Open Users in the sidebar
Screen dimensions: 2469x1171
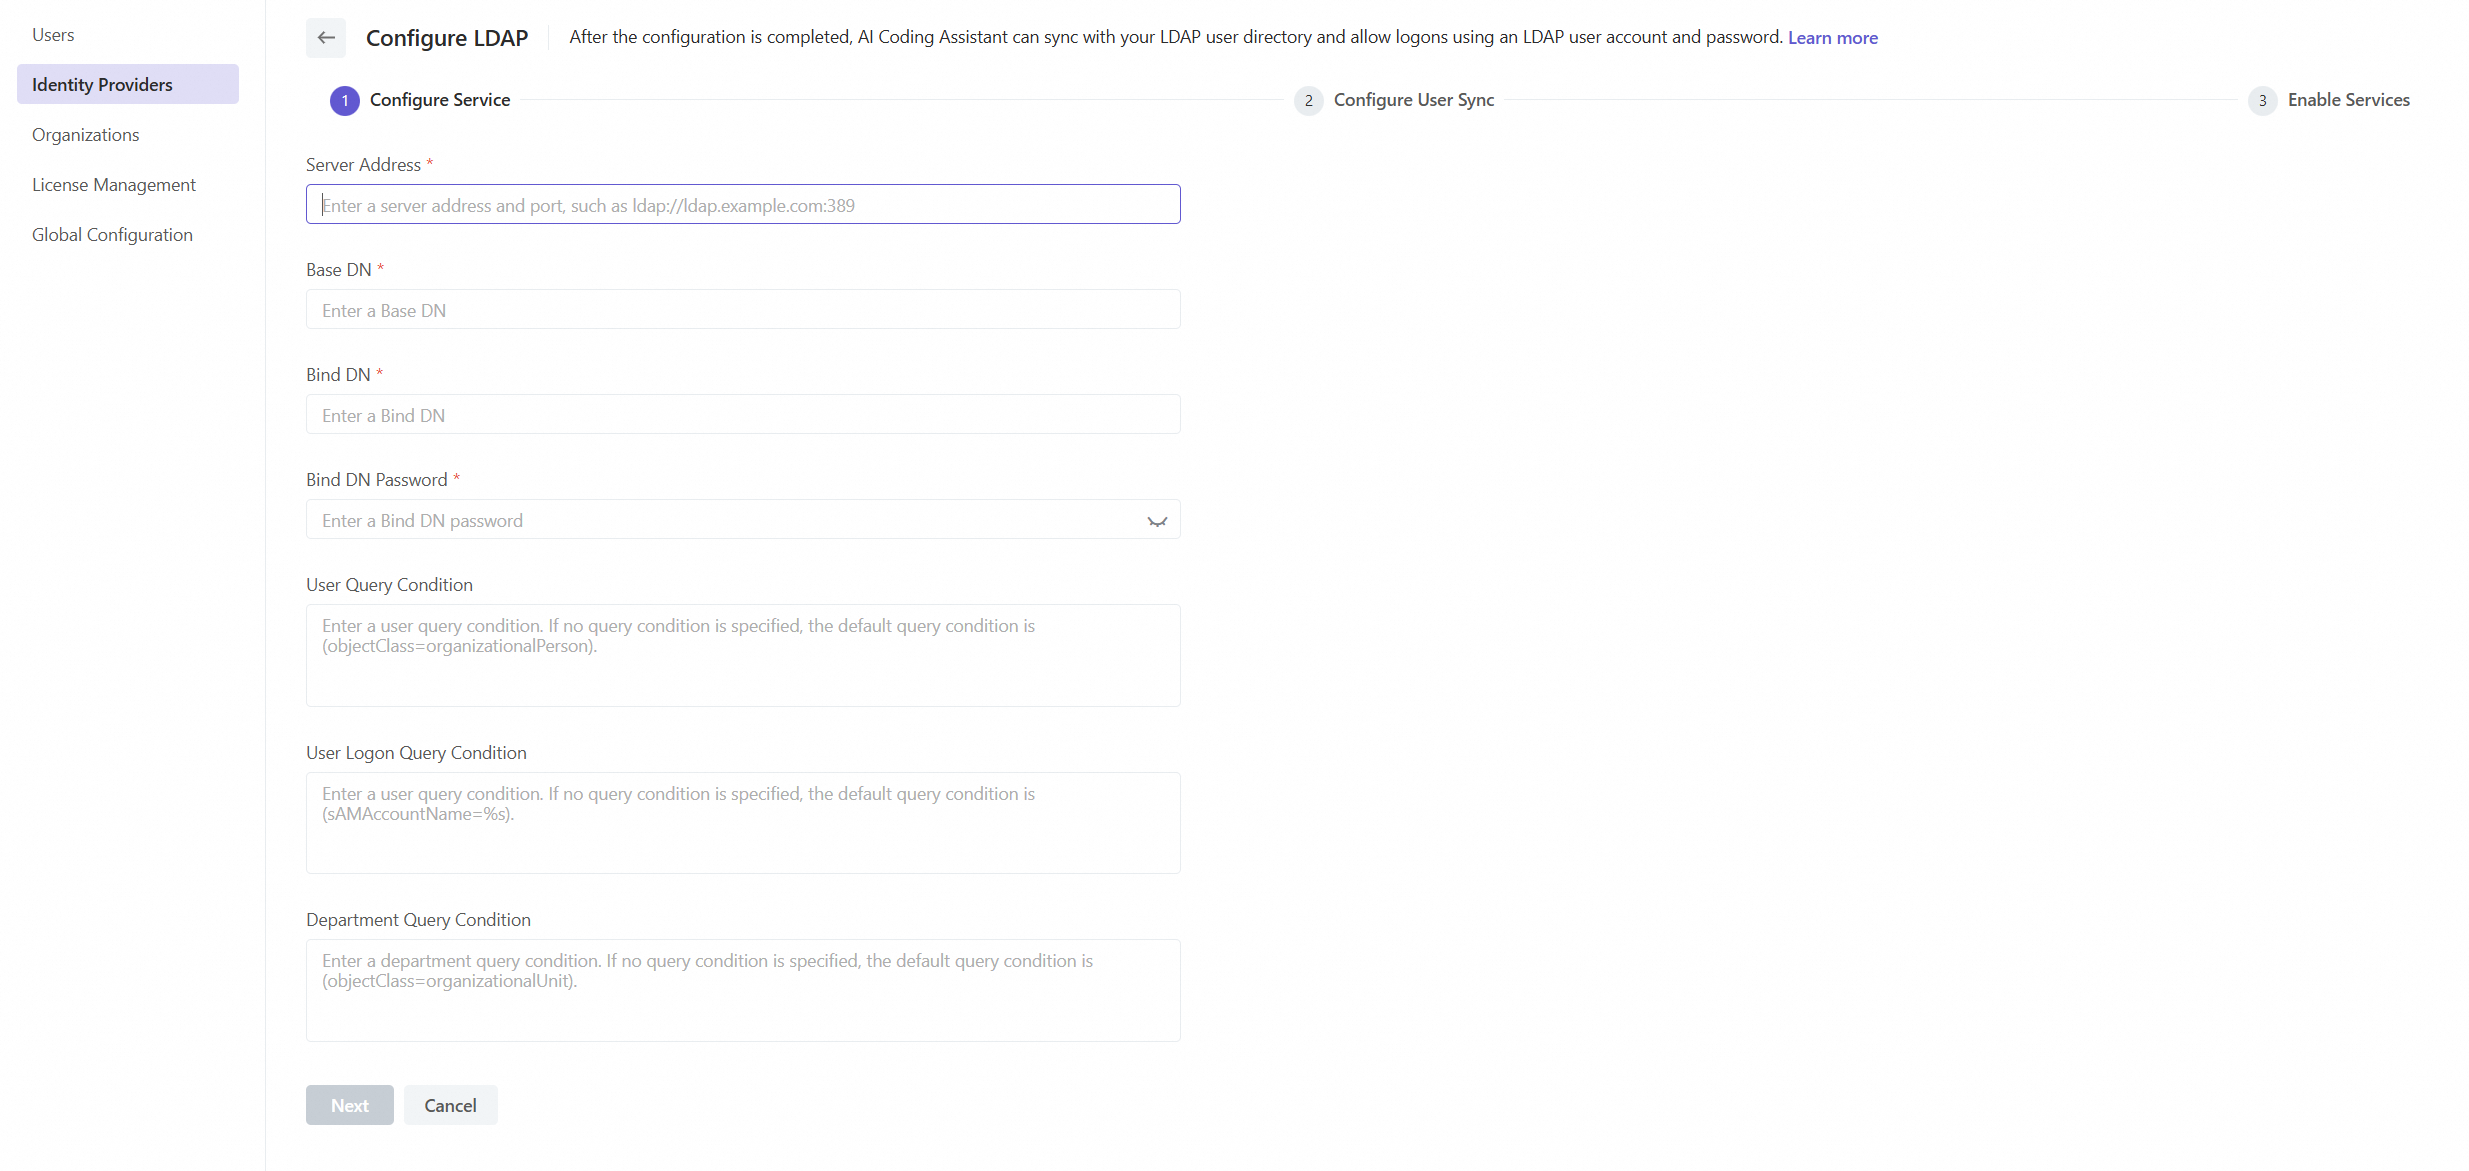tap(53, 35)
